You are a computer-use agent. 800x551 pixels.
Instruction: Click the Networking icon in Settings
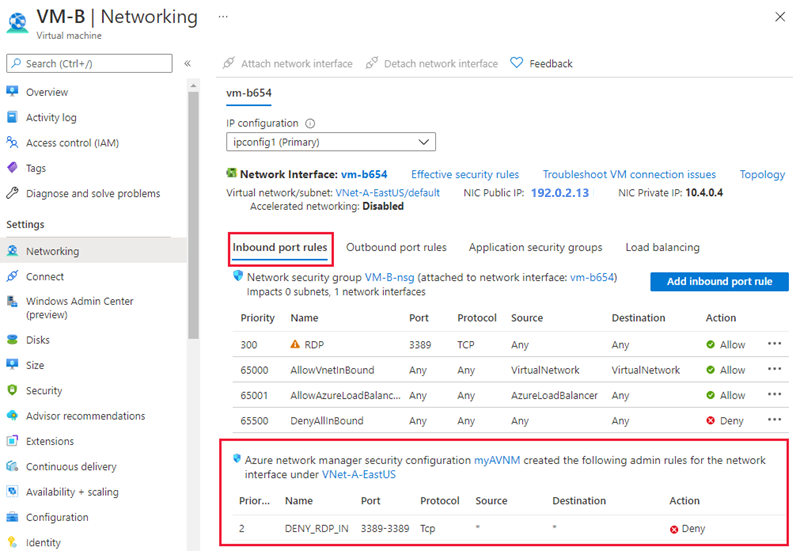pos(12,251)
